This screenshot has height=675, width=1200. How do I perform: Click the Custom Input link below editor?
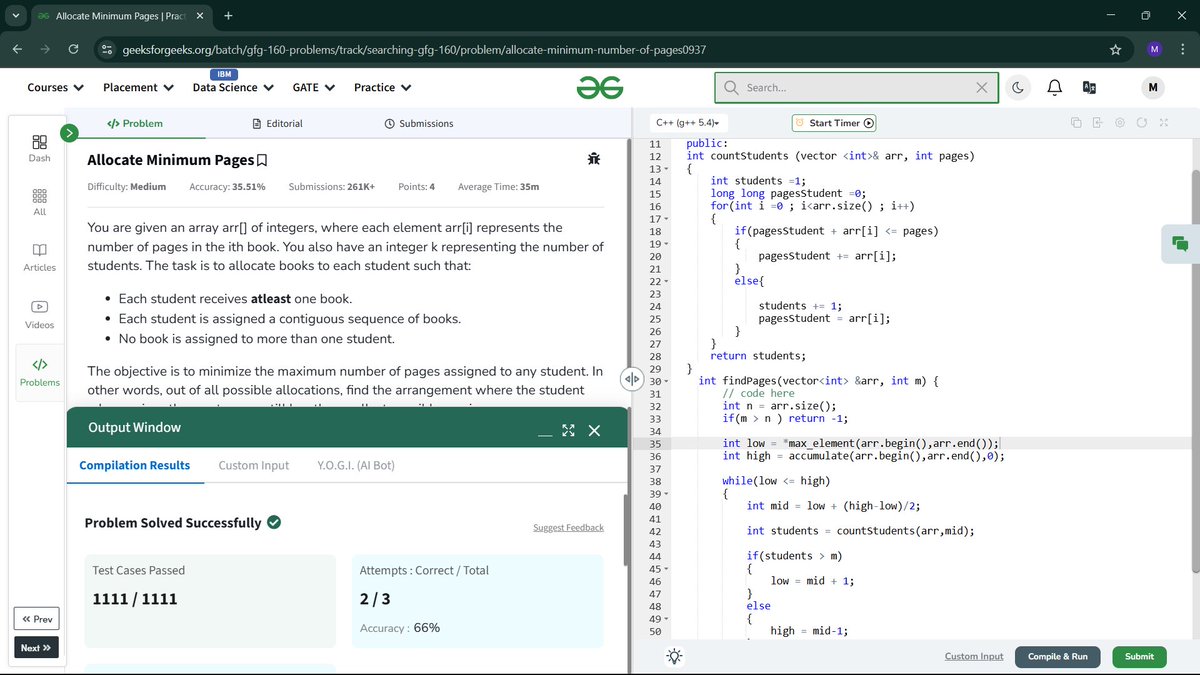(974, 656)
